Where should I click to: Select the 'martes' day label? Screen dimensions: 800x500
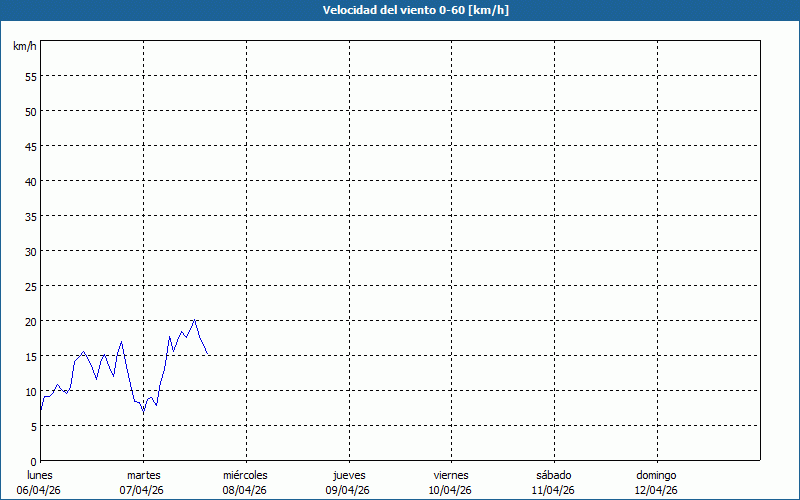(x=143, y=475)
